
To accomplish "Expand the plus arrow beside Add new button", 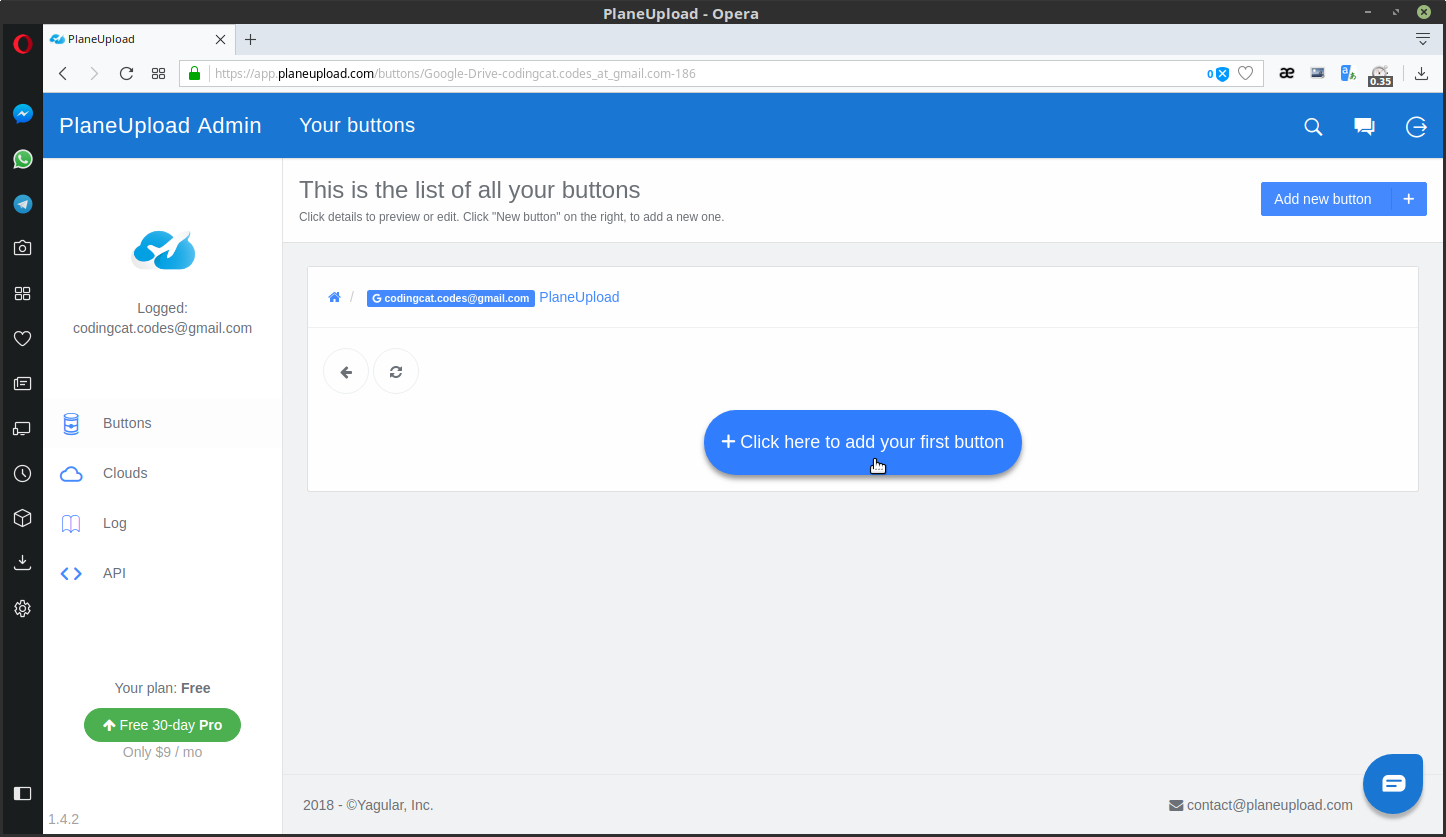I will (x=1408, y=199).
